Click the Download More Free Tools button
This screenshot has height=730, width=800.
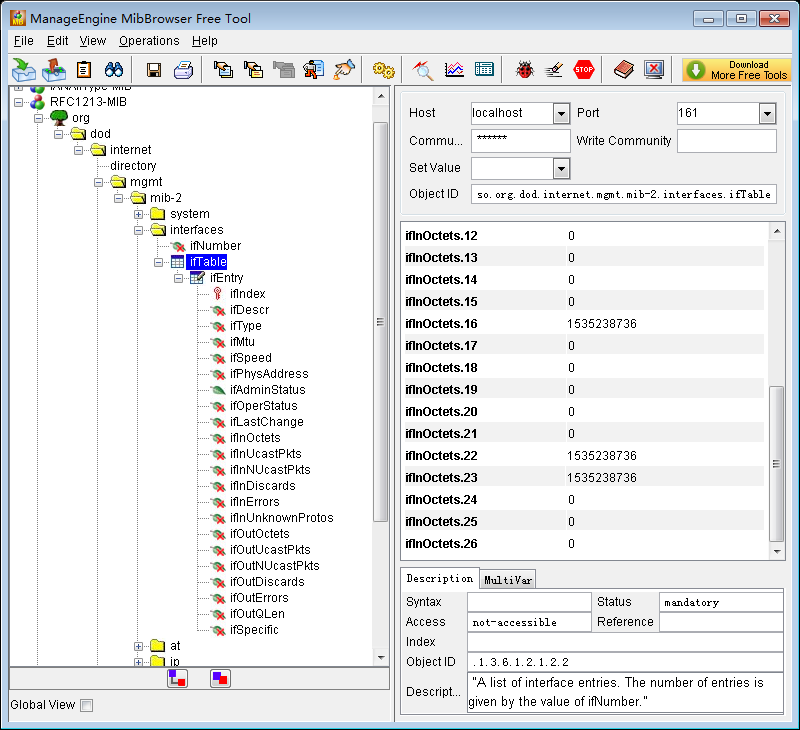point(736,70)
